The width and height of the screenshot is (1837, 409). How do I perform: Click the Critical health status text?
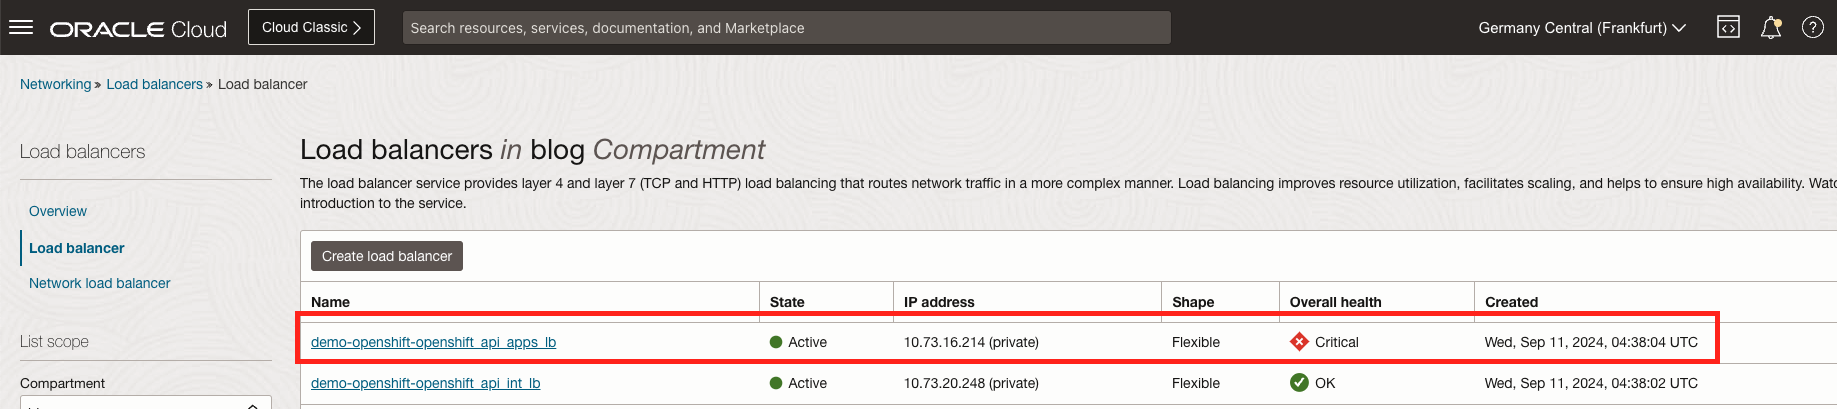pyautogui.click(x=1336, y=342)
